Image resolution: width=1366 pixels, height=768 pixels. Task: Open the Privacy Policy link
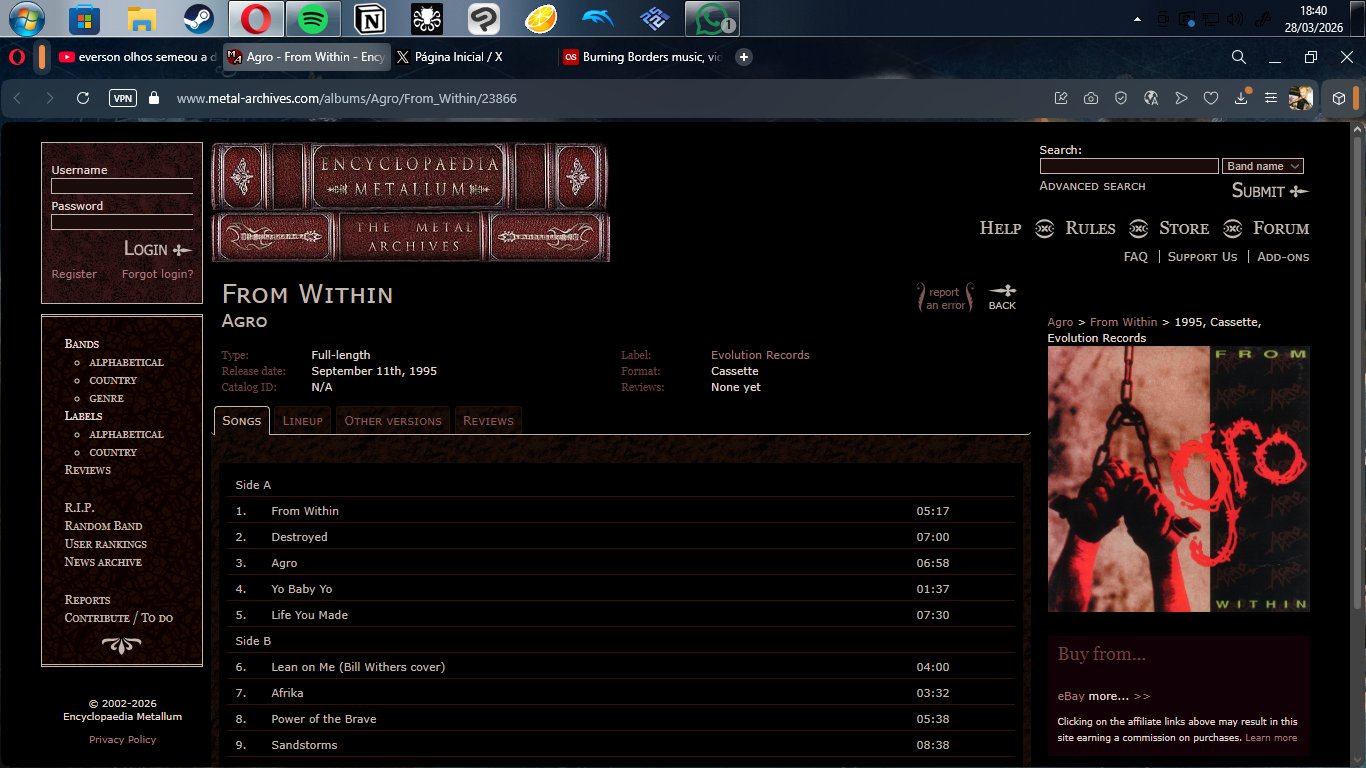pos(122,740)
